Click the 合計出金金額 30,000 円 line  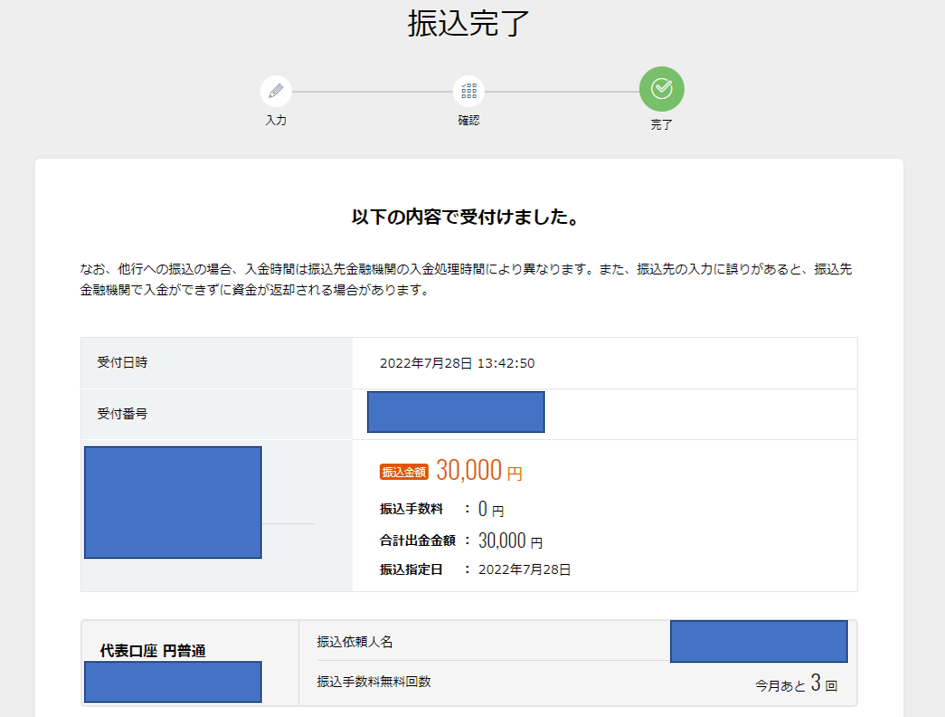click(x=461, y=541)
